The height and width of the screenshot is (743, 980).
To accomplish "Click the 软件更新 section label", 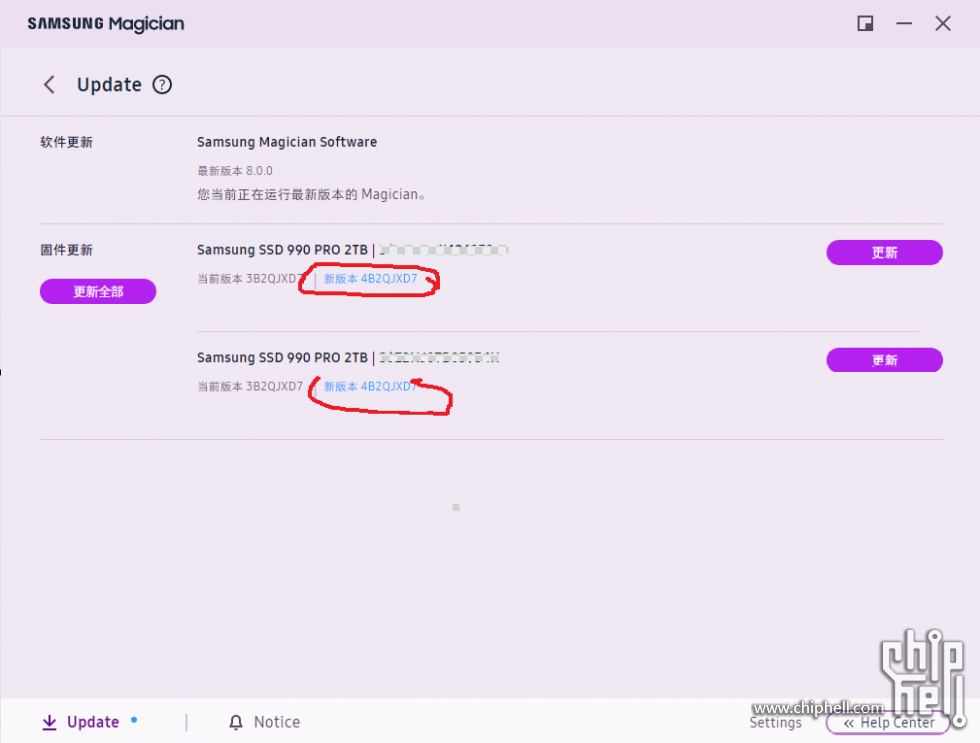I will coord(66,142).
